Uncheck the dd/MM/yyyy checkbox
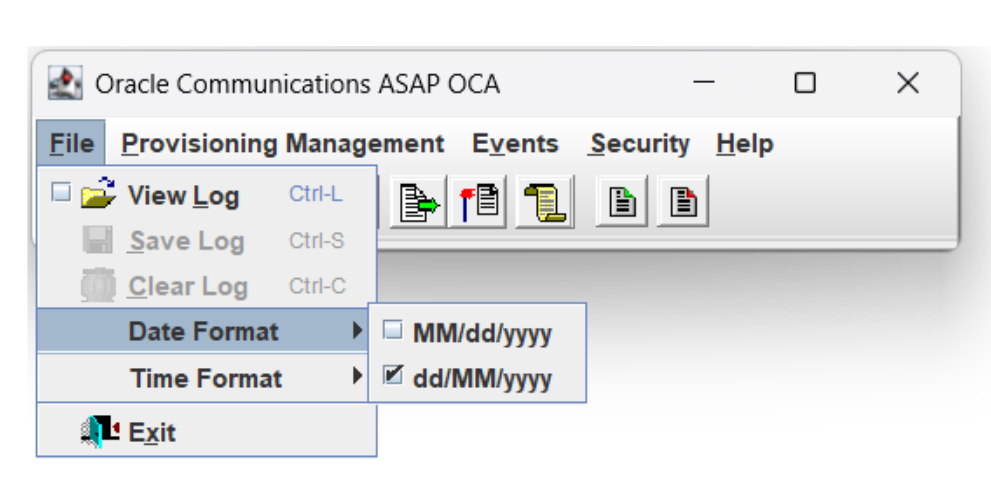991x484 pixels. pos(393,376)
